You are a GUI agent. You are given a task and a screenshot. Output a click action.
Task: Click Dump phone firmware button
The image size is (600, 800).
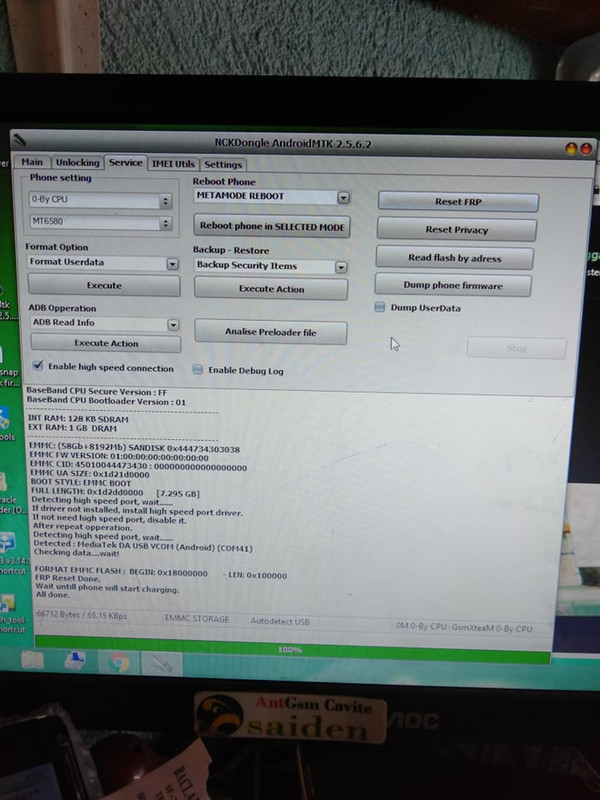(453, 285)
